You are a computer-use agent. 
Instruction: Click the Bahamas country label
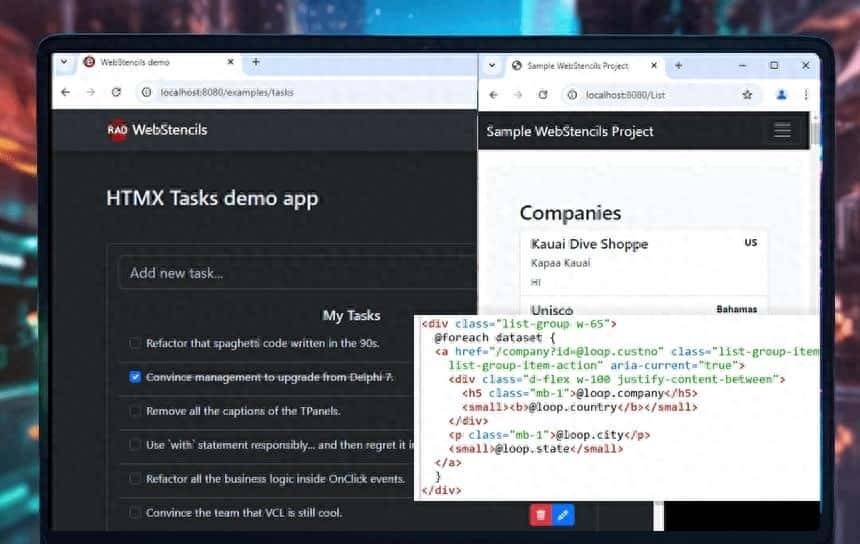[x=737, y=309]
